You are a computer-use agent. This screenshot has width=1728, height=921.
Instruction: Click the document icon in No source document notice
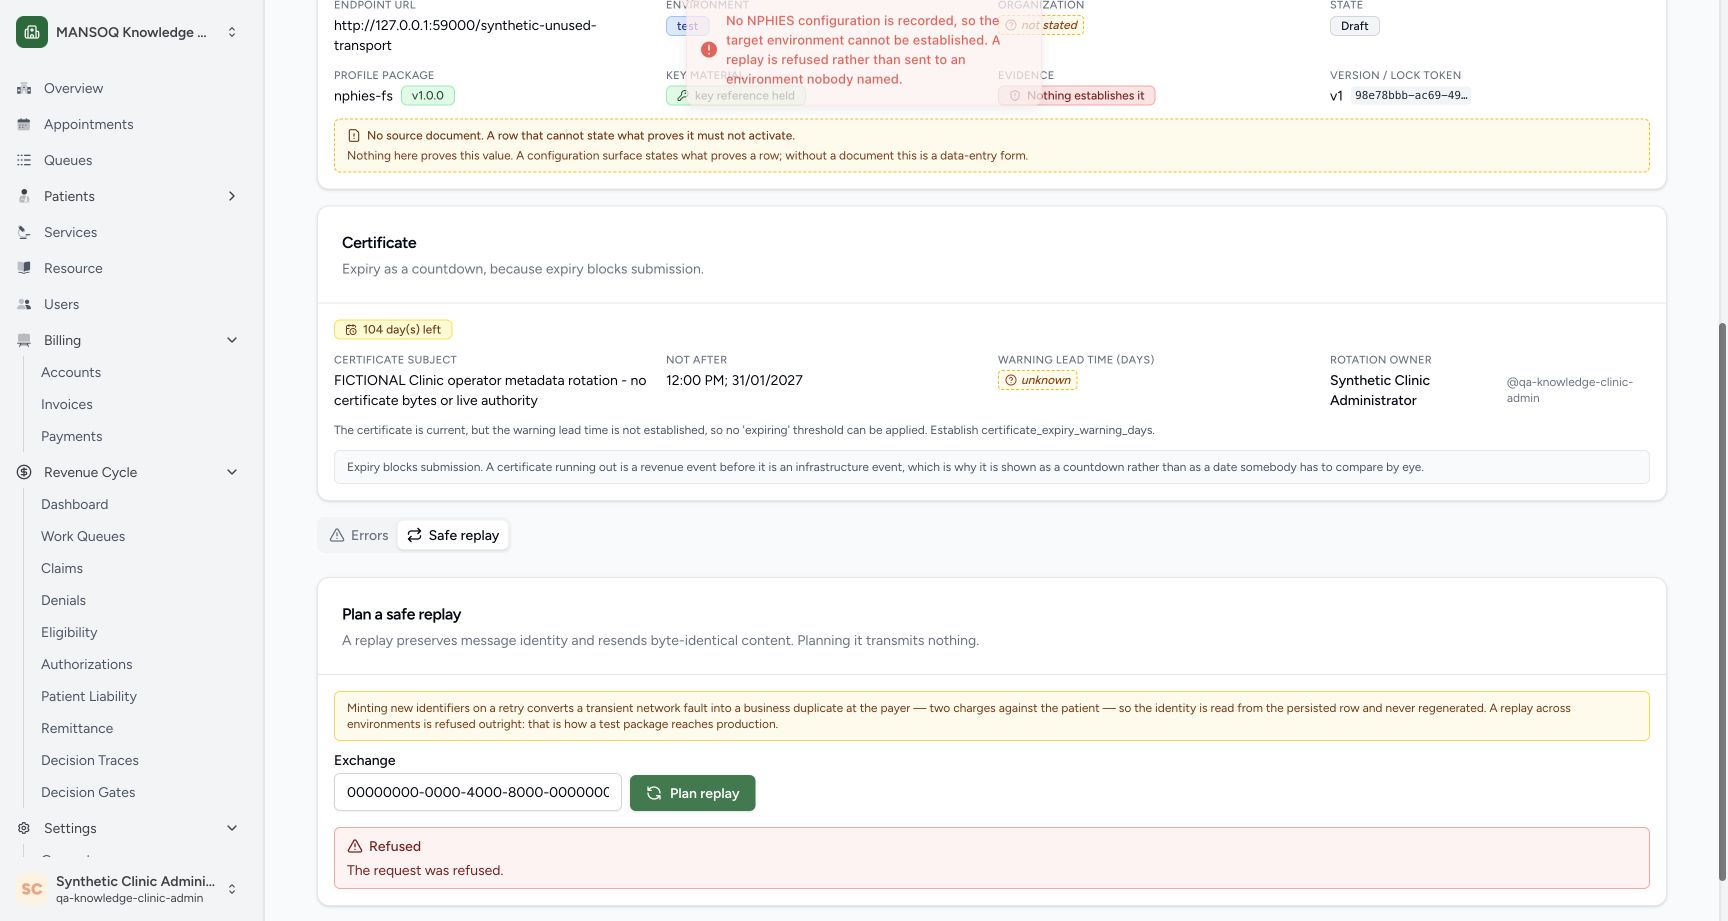pyautogui.click(x=354, y=135)
